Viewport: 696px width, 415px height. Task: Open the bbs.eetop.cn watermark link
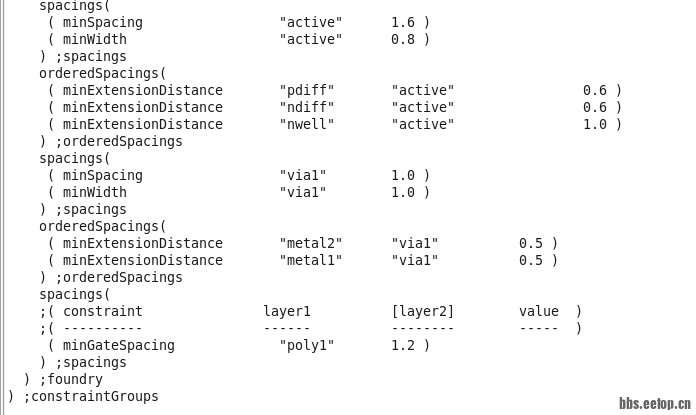(x=655, y=404)
